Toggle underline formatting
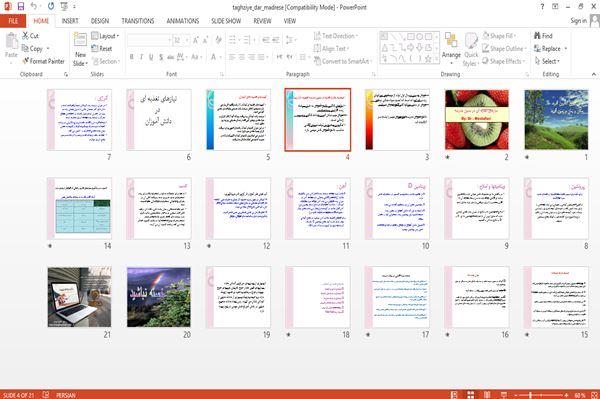600x399 pixels. [x=151, y=57]
